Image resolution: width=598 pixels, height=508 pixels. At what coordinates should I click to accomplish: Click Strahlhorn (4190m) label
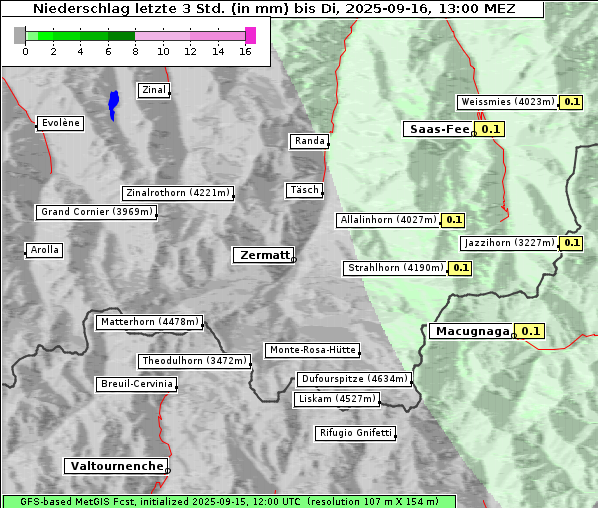click(396, 268)
